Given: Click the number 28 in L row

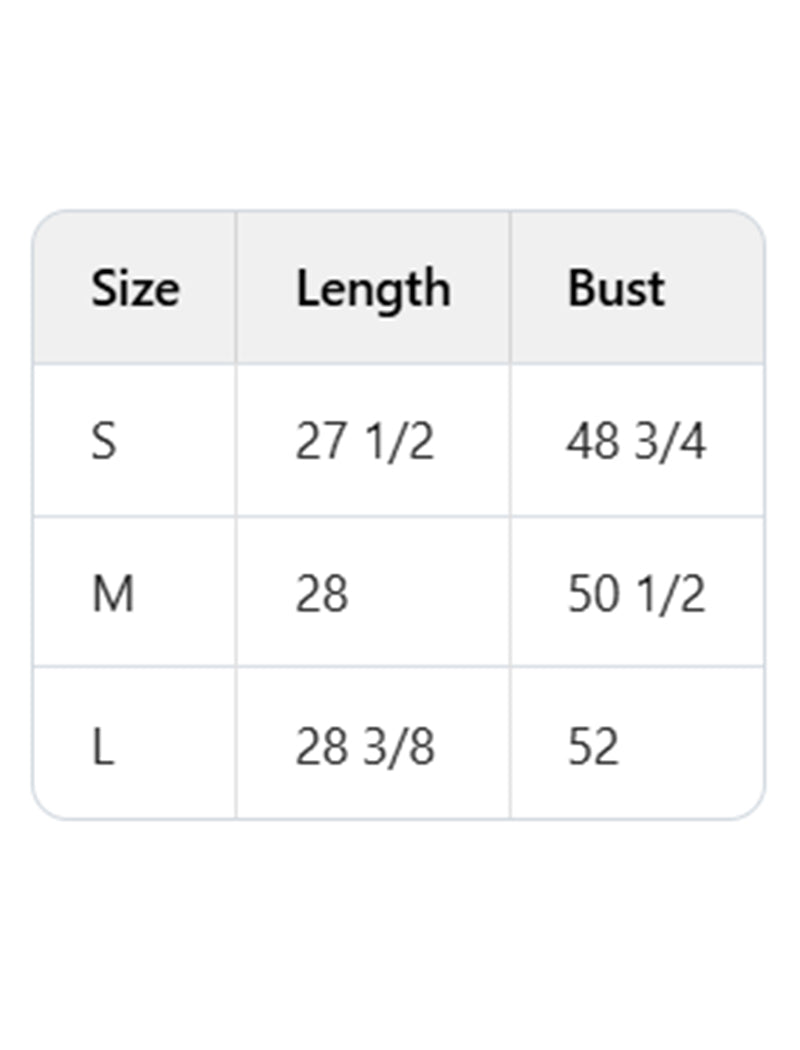Looking at the screenshot, I should point(321,746).
